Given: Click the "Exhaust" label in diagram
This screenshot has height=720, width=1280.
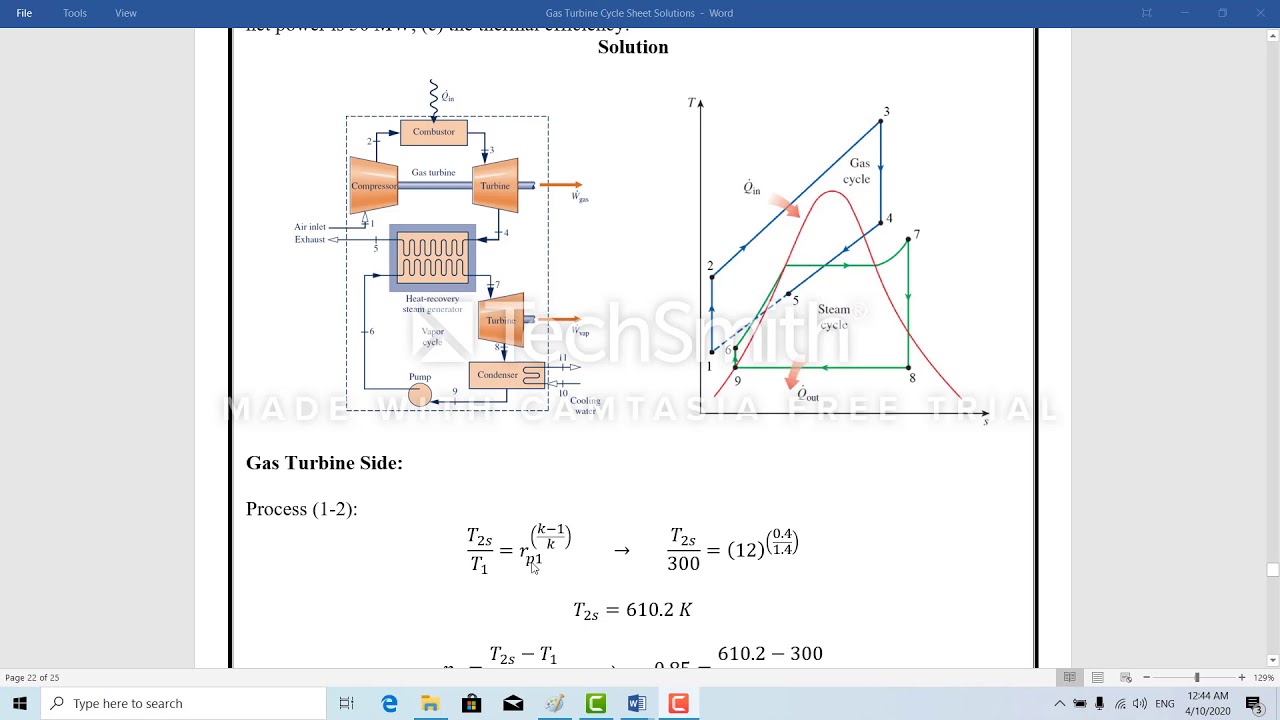Looking at the screenshot, I should point(309,239).
